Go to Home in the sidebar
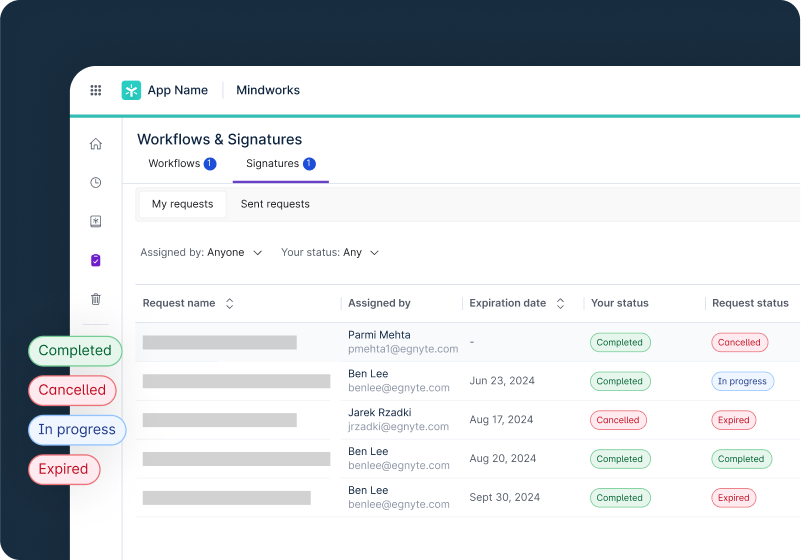Screen dimensions: 801x560 96,144
